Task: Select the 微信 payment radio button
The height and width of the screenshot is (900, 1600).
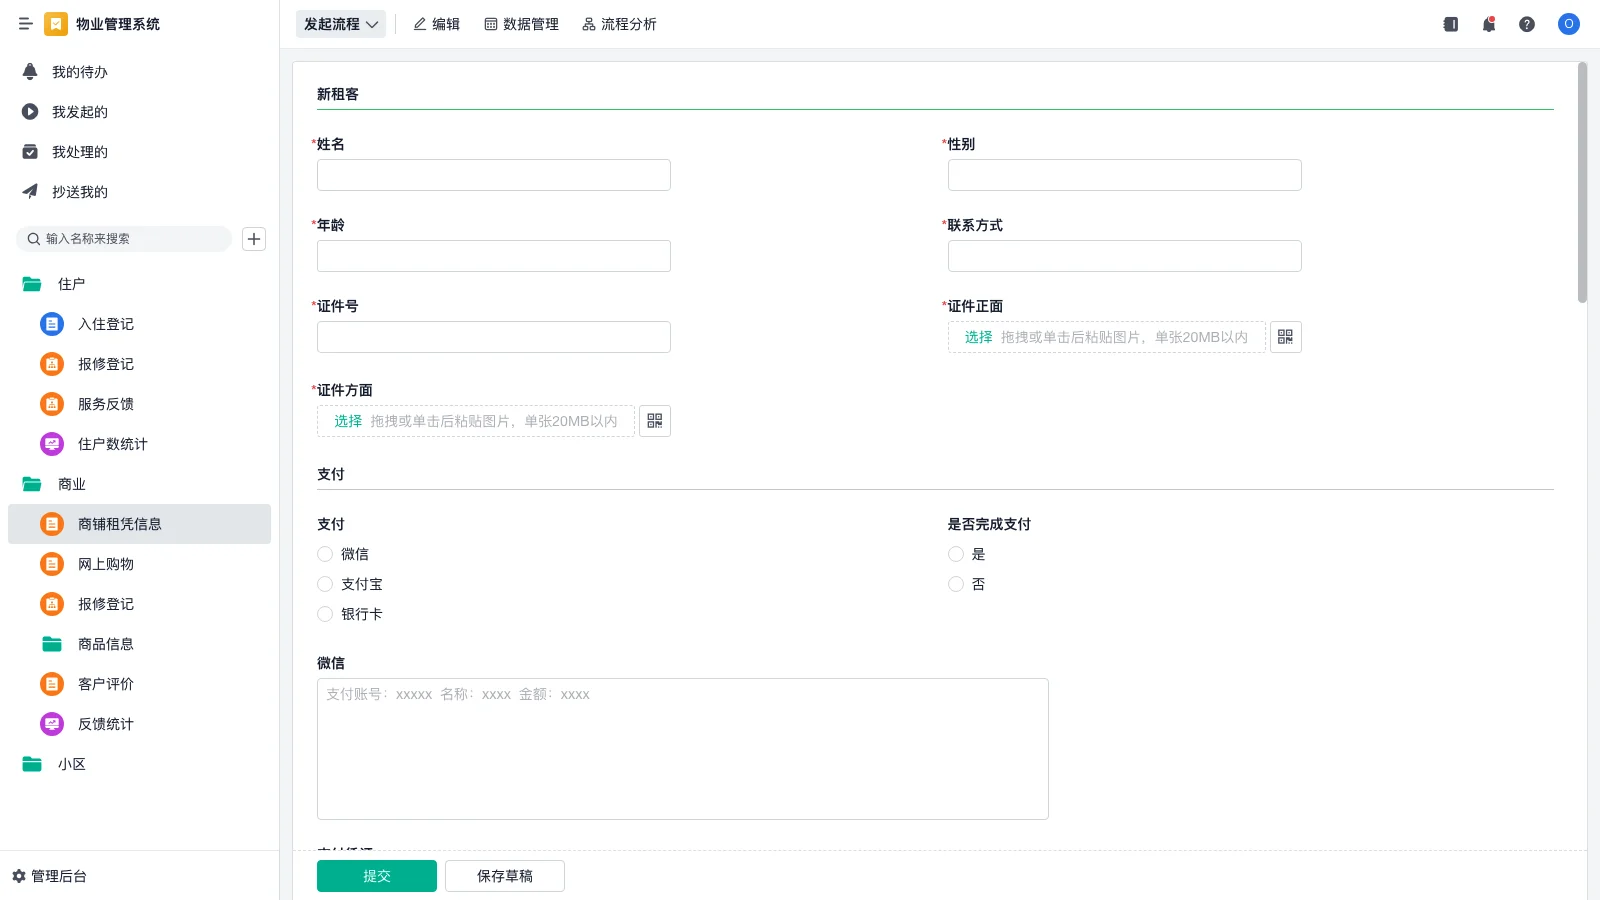Action: click(325, 554)
